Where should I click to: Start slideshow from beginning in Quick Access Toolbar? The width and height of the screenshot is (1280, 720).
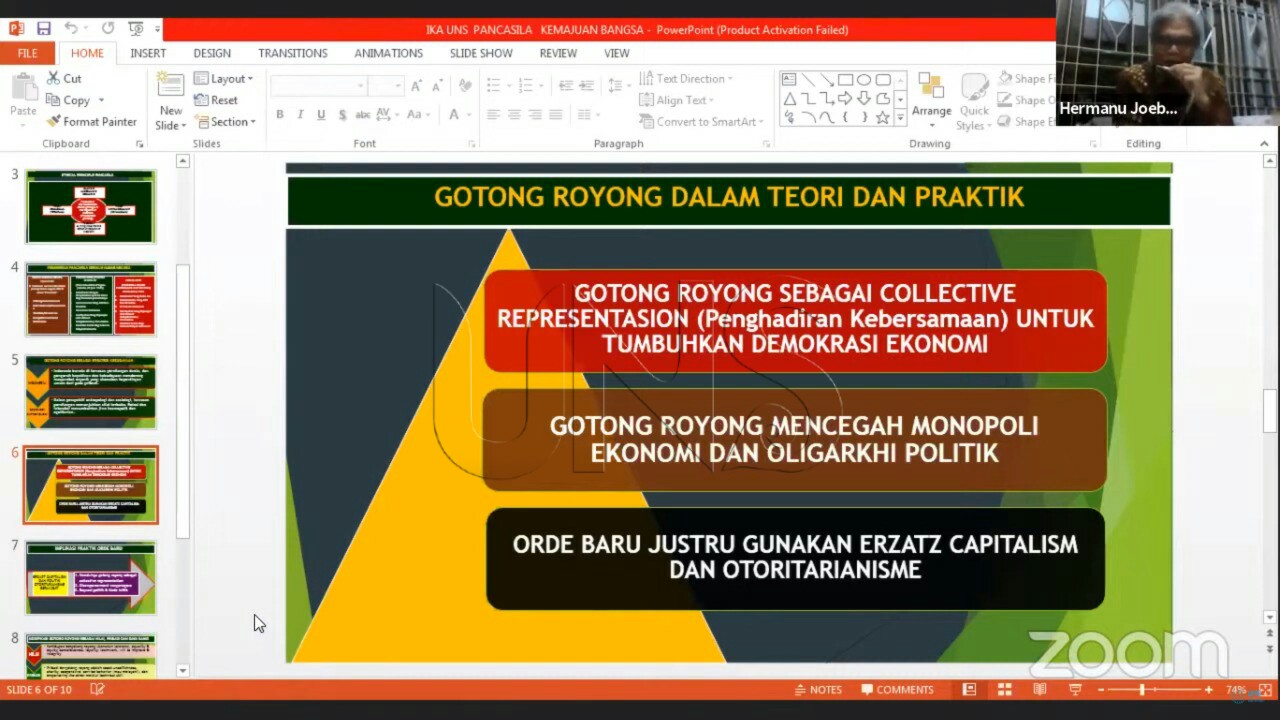tap(136, 29)
